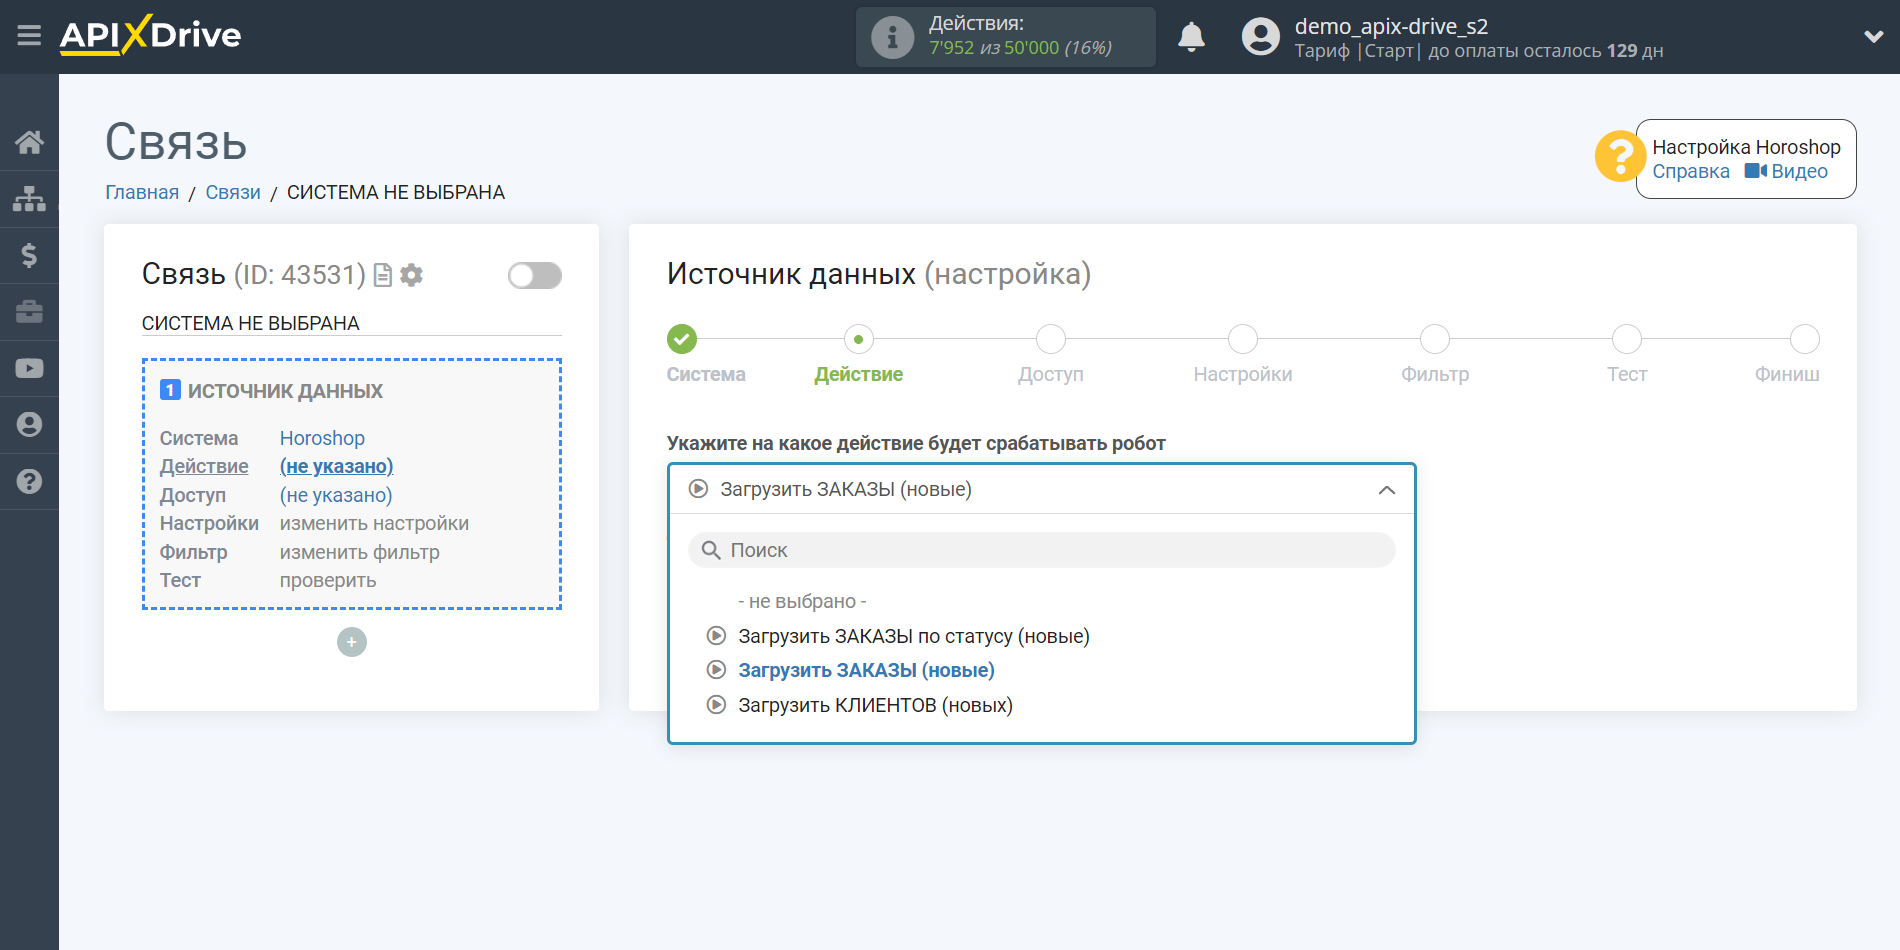This screenshot has width=1900, height=950.
Task: Click the user avatar icon
Action: [x=1260, y=37]
